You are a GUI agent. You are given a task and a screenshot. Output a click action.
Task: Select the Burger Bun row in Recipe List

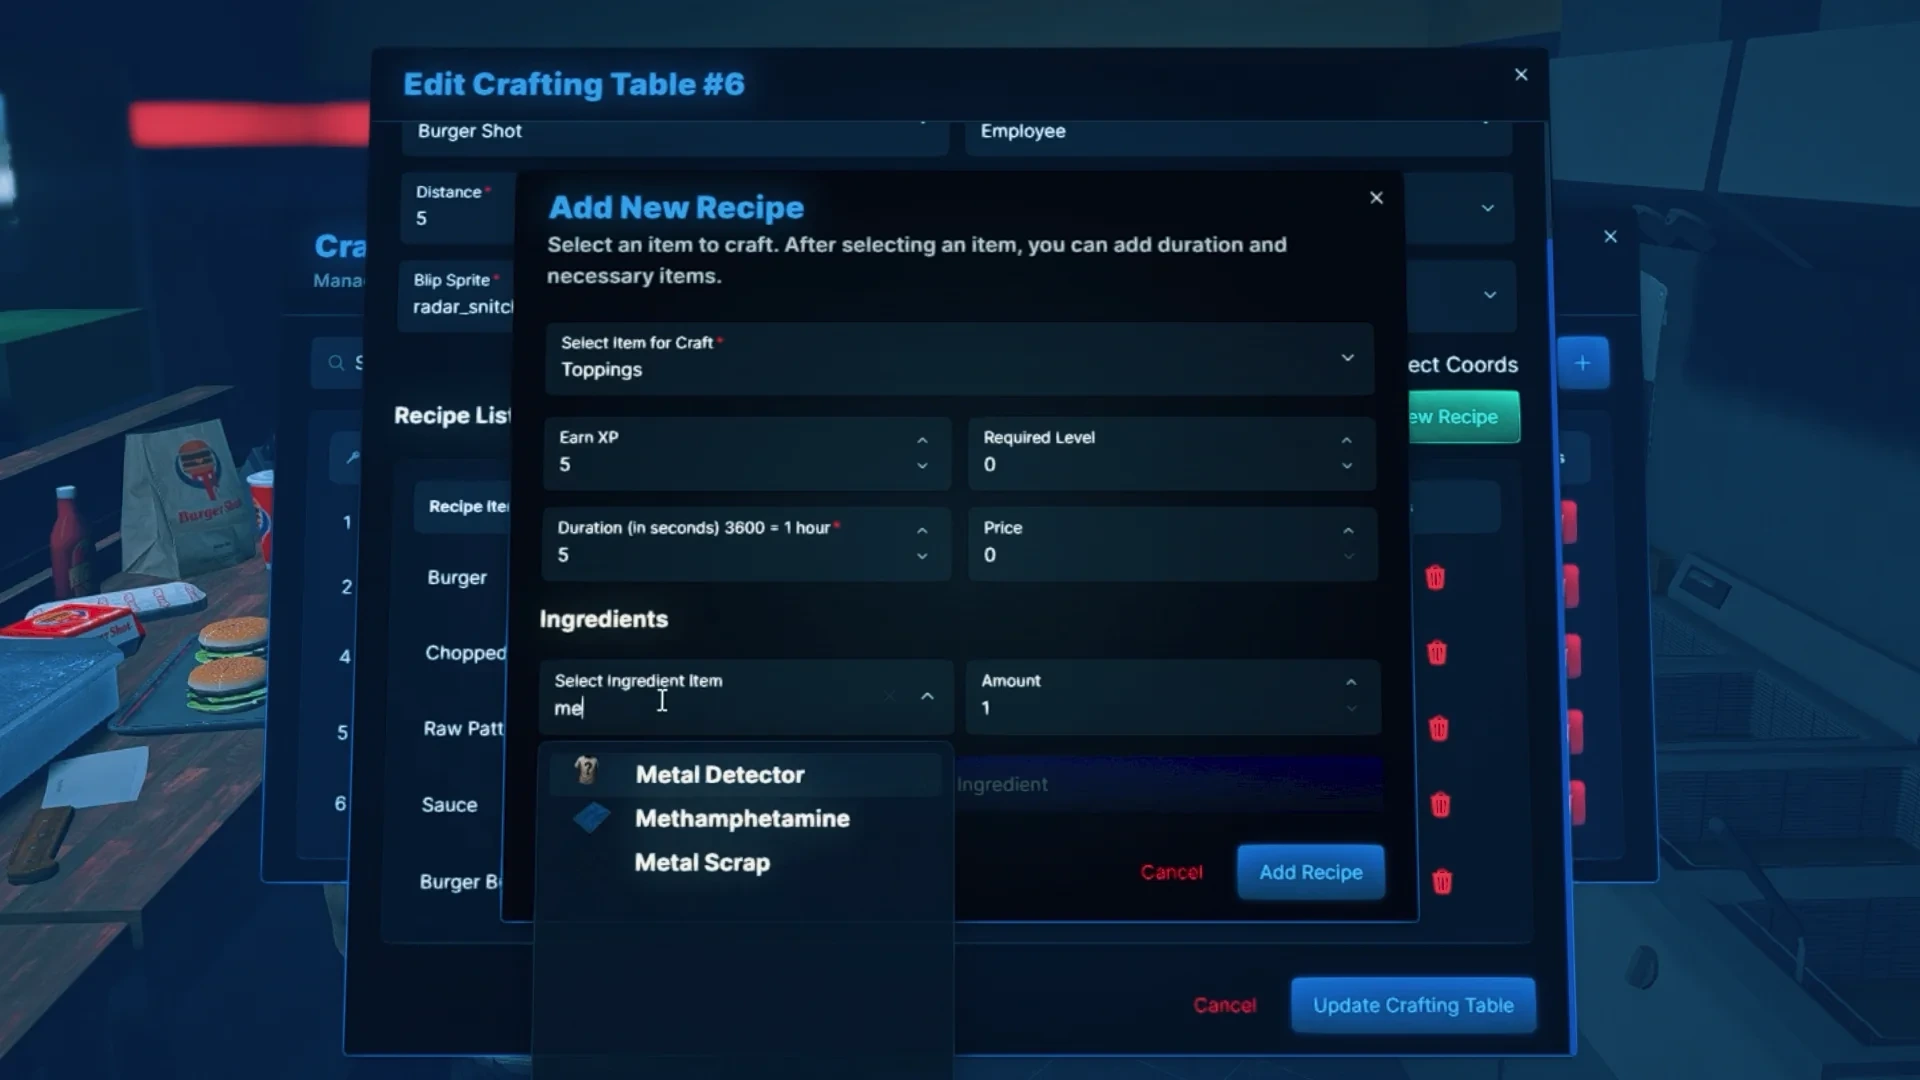pos(460,882)
